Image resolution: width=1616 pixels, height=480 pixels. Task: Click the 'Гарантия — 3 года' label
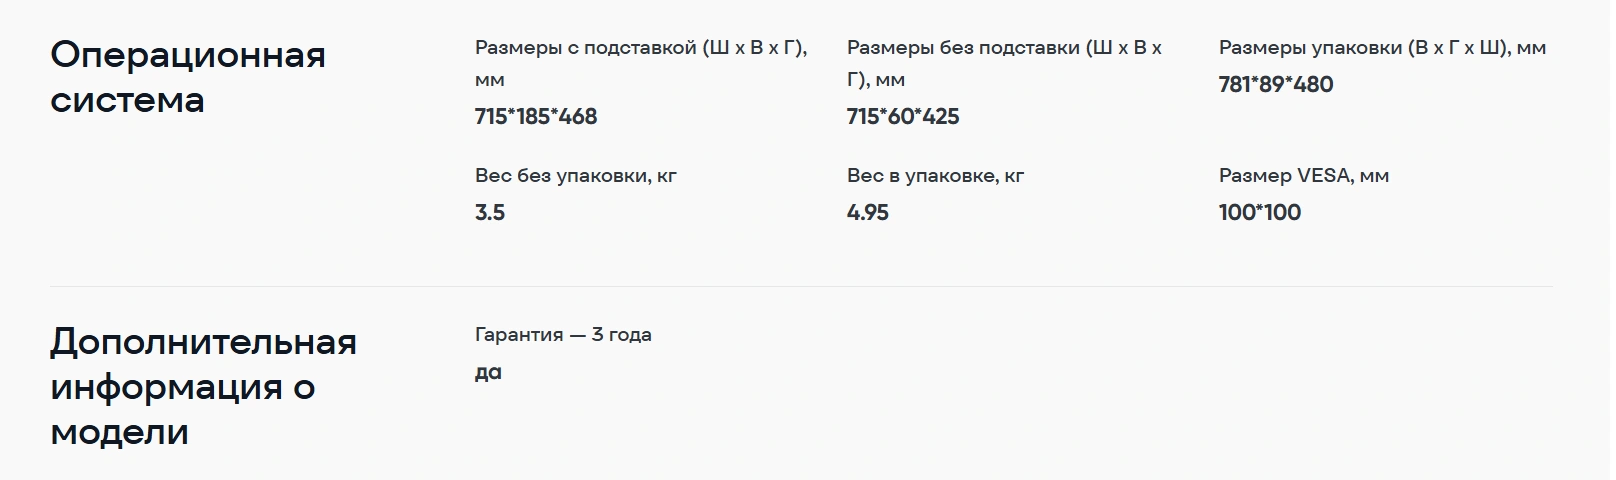pyautogui.click(x=563, y=335)
